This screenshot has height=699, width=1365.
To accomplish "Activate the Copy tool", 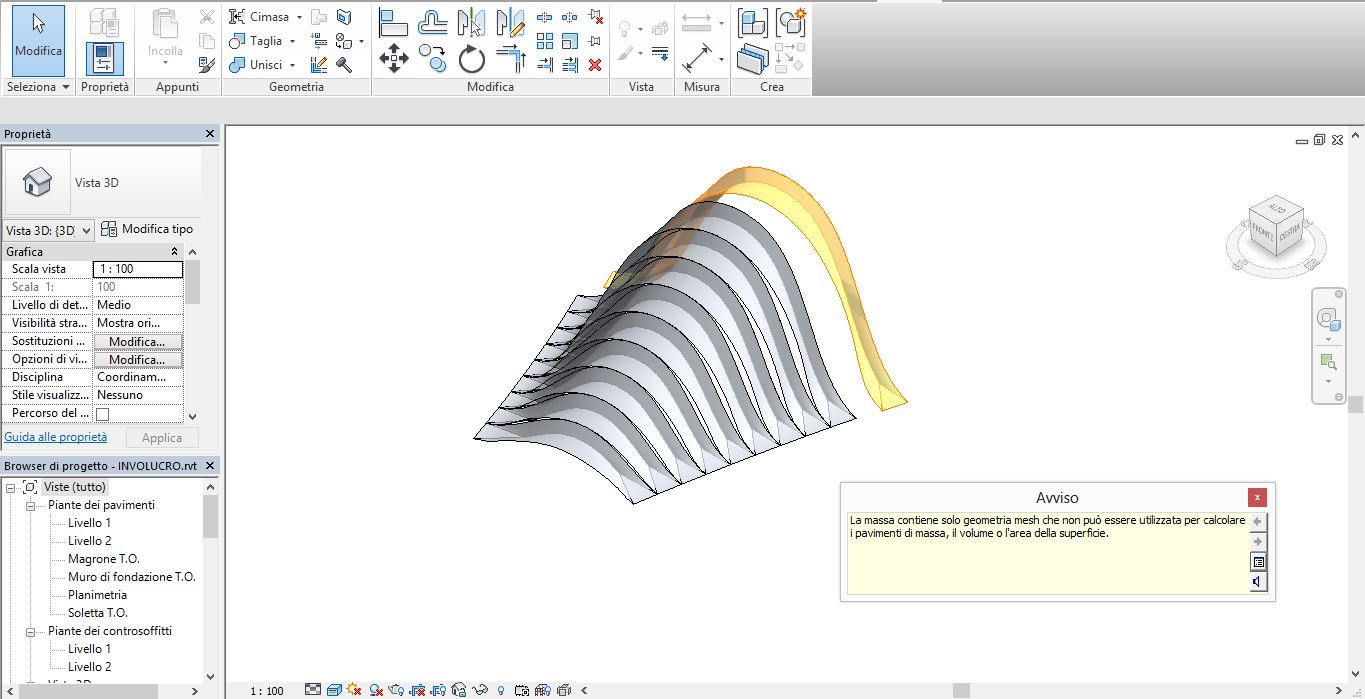I will (x=432, y=59).
